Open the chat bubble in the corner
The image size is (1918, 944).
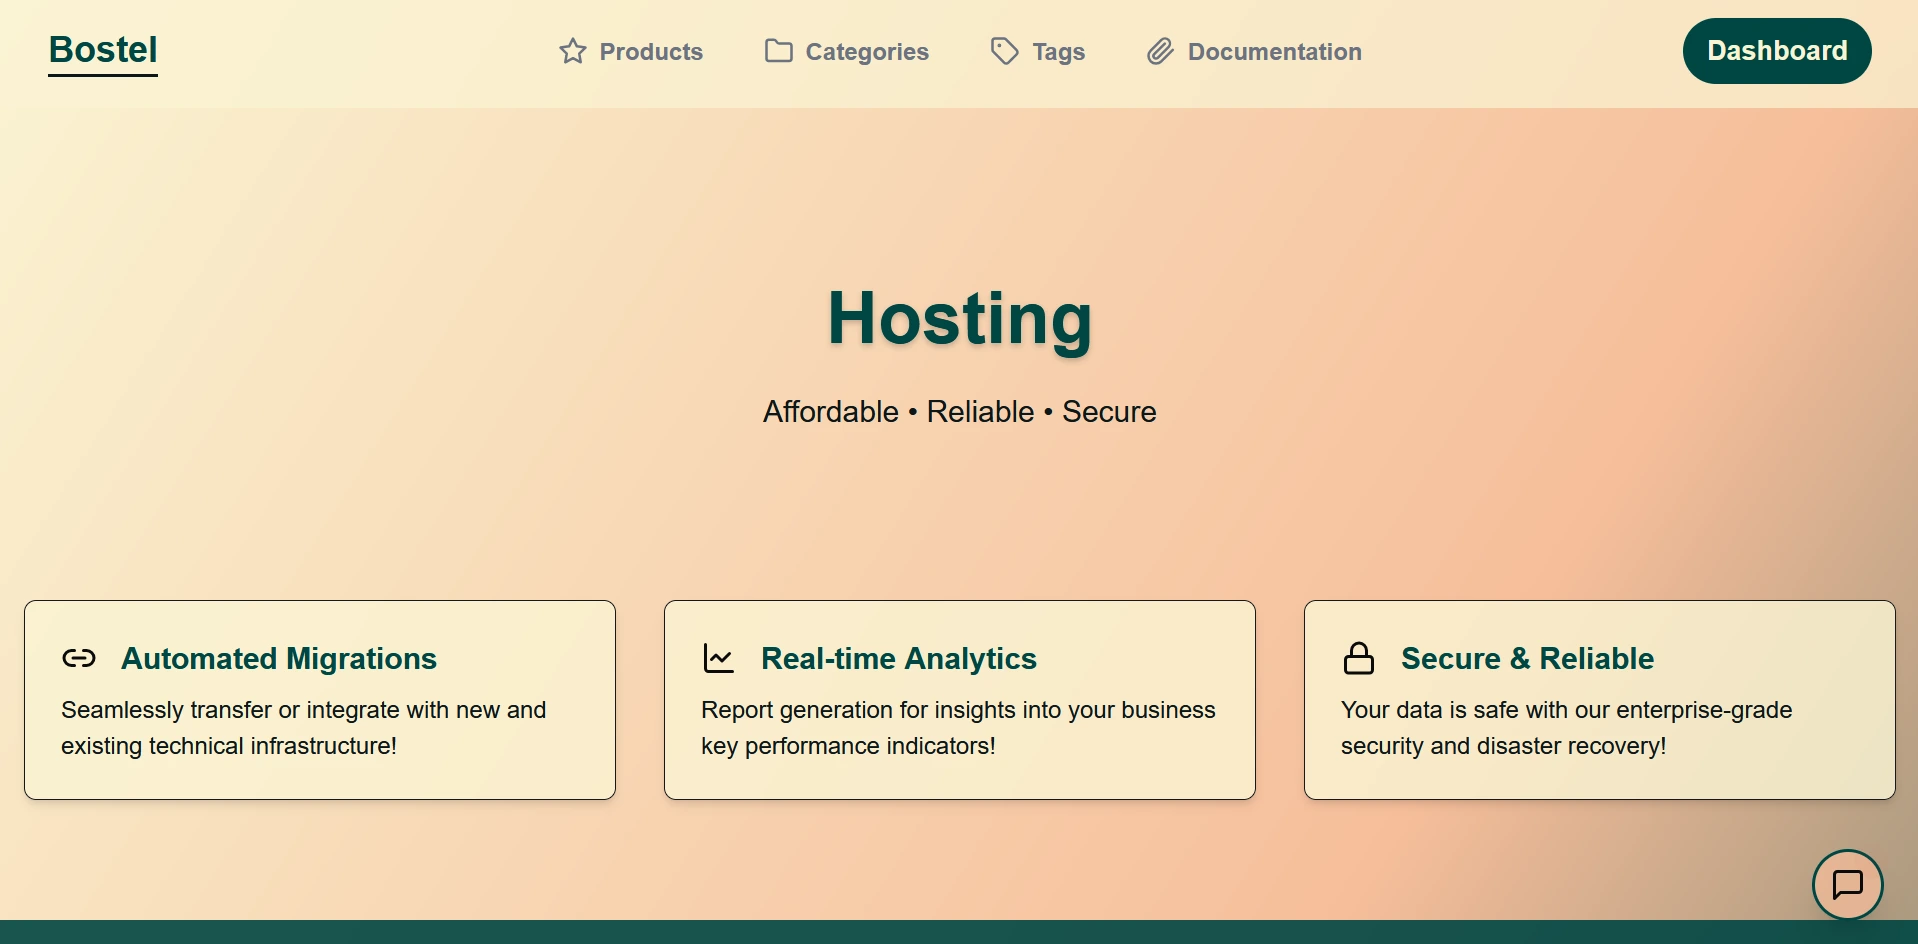click(x=1847, y=885)
